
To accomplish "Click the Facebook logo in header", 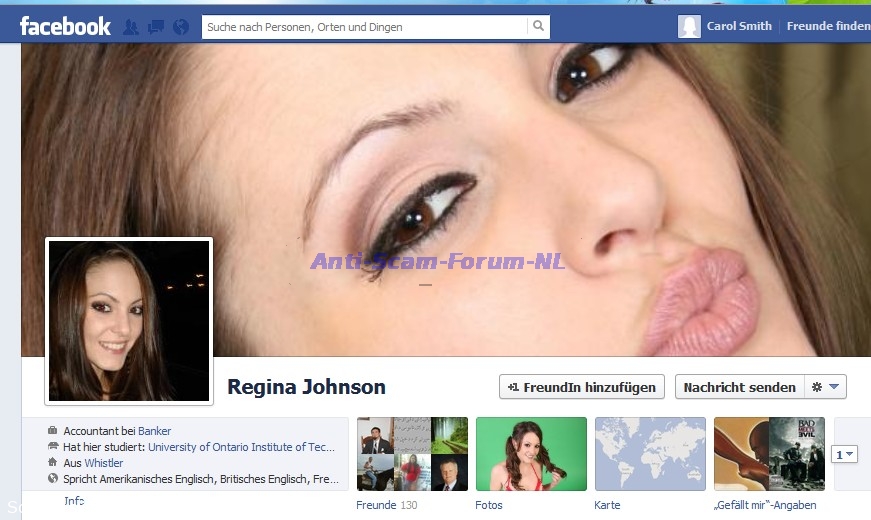I will [x=65, y=26].
